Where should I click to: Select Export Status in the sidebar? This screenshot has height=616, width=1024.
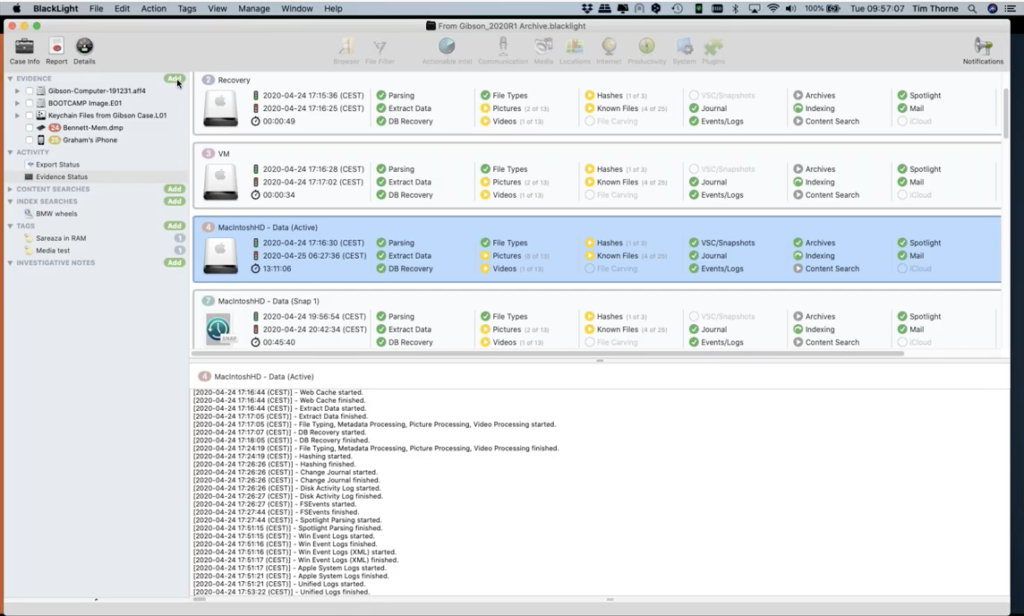[57, 165]
